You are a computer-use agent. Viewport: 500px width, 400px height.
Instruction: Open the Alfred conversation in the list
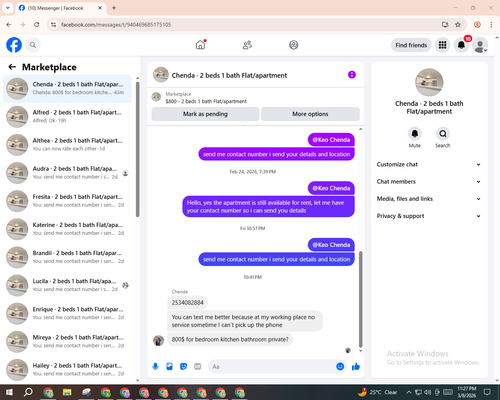point(68,117)
